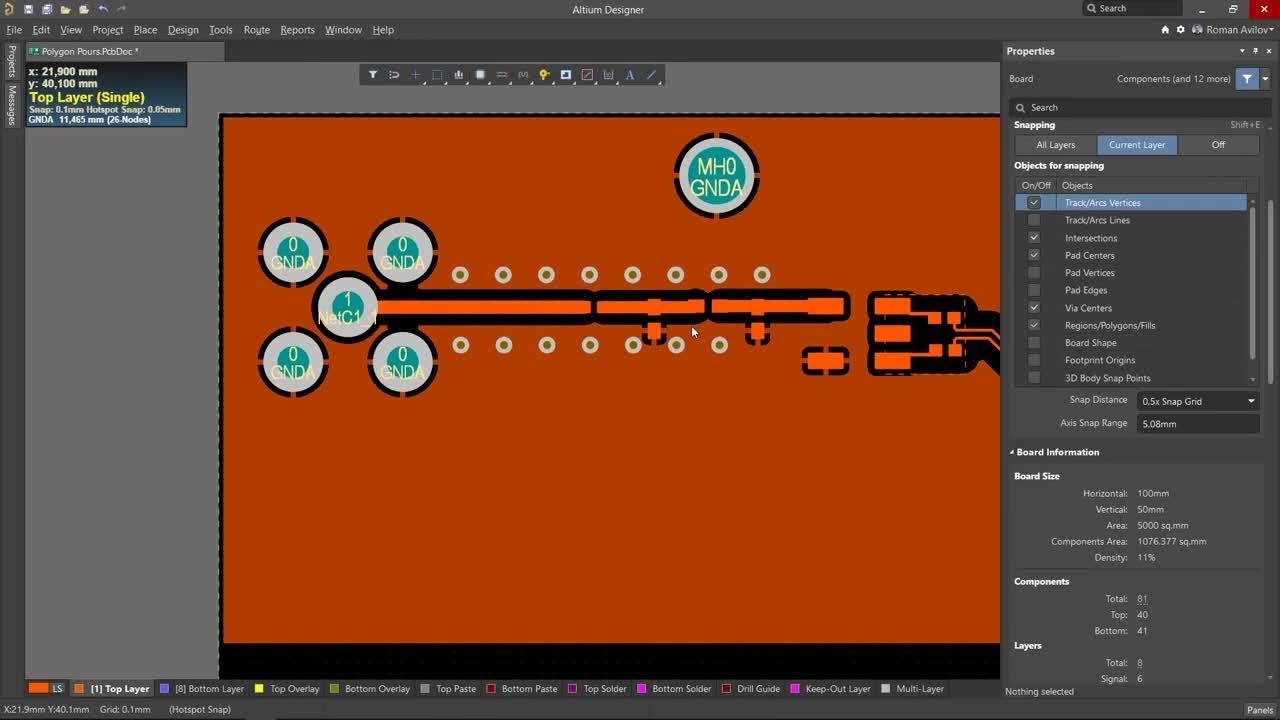Click the title bar Search box
The width and height of the screenshot is (1280, 720).
1133,8
